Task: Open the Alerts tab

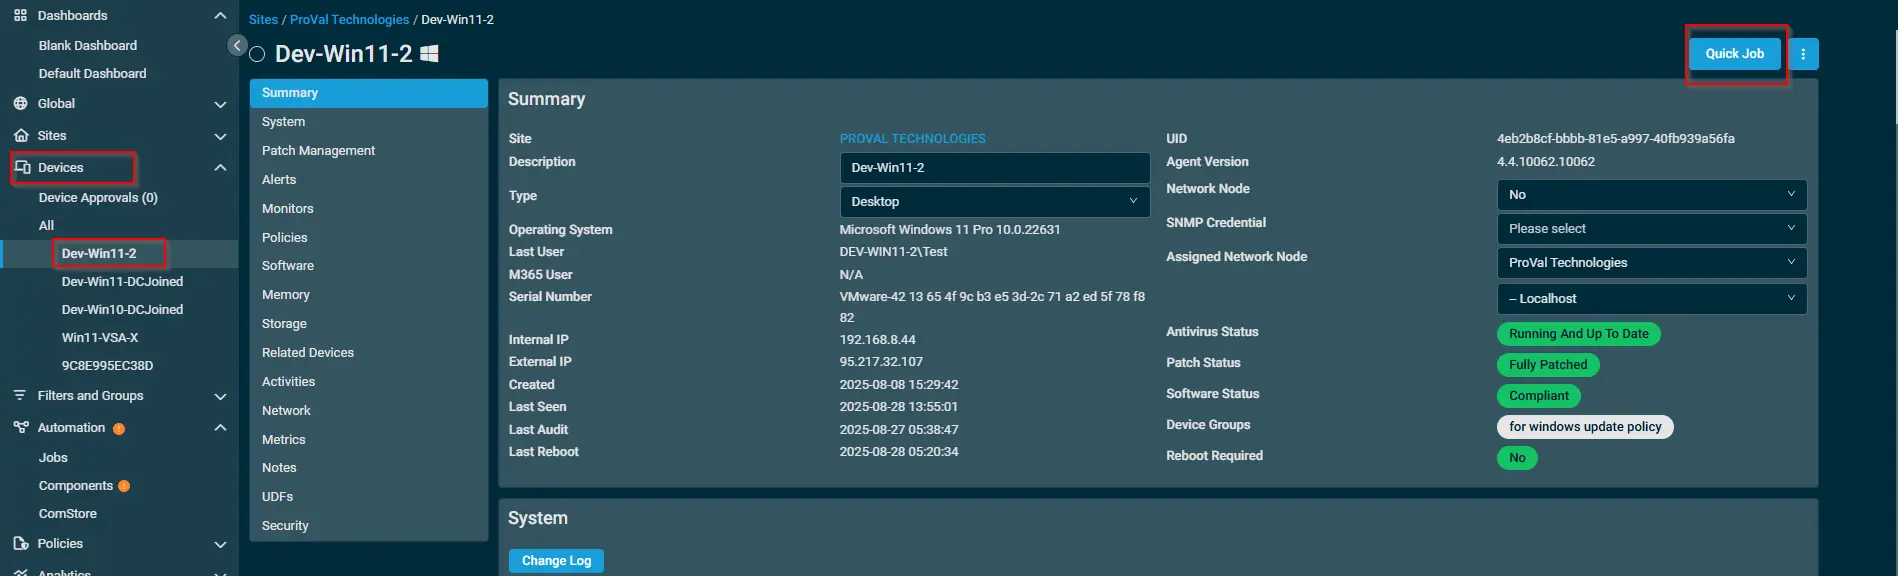Action: click(369, 180)
